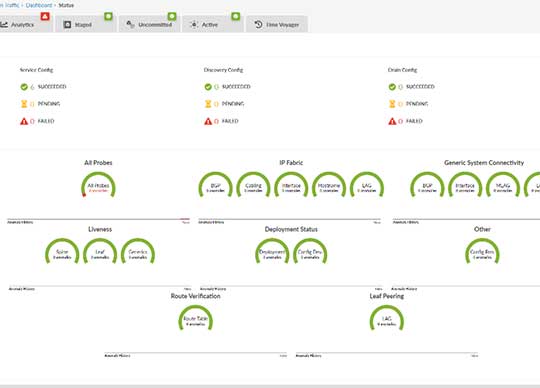
Task: Click the Liveness section title
Action: point(100,229)
